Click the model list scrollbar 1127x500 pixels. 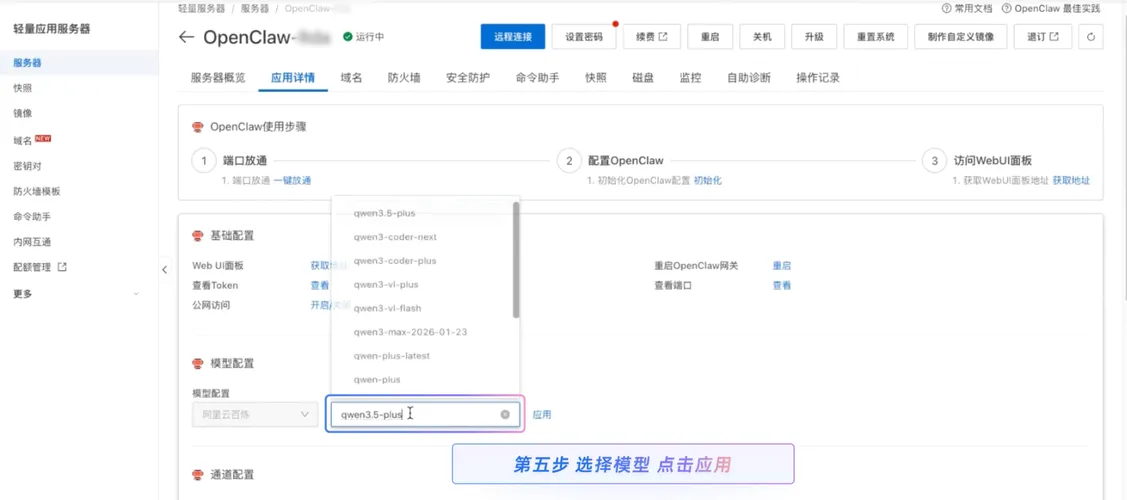tap(516, 259)
